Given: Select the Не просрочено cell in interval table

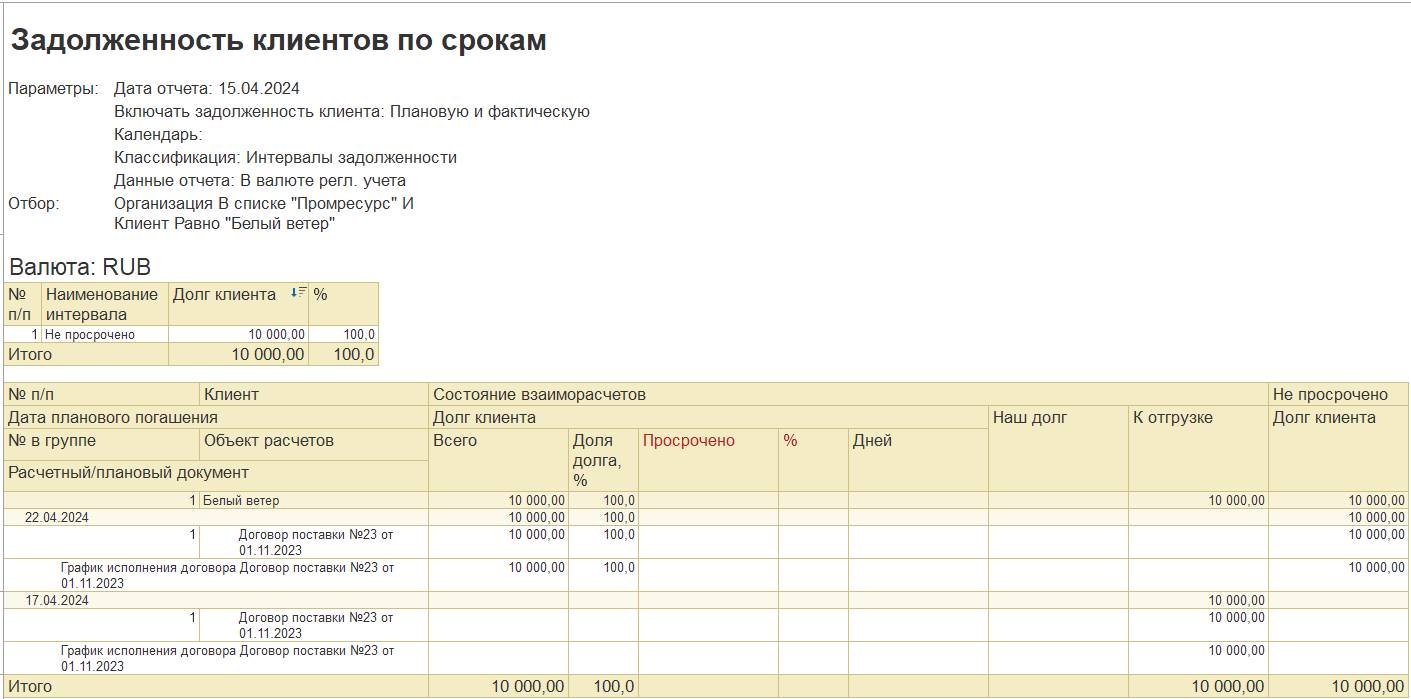Looking at the screenshot, I should [x=105, y=335].
